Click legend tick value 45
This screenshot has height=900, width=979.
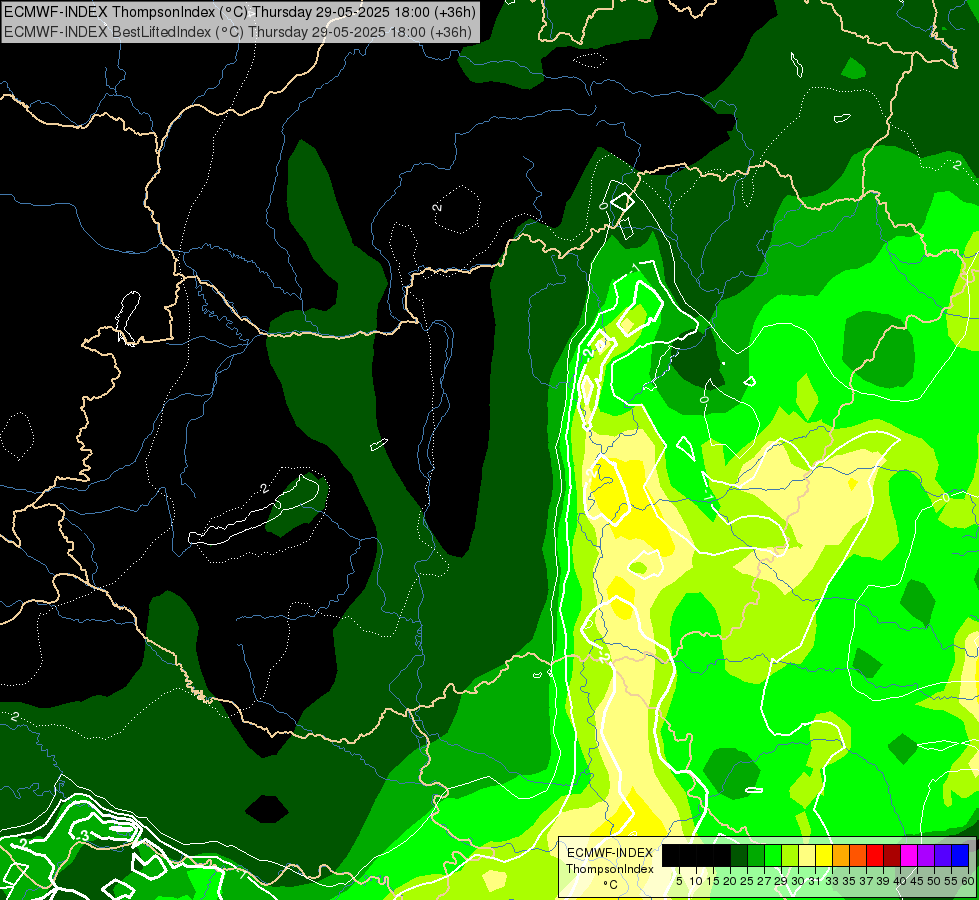point(917,881)
